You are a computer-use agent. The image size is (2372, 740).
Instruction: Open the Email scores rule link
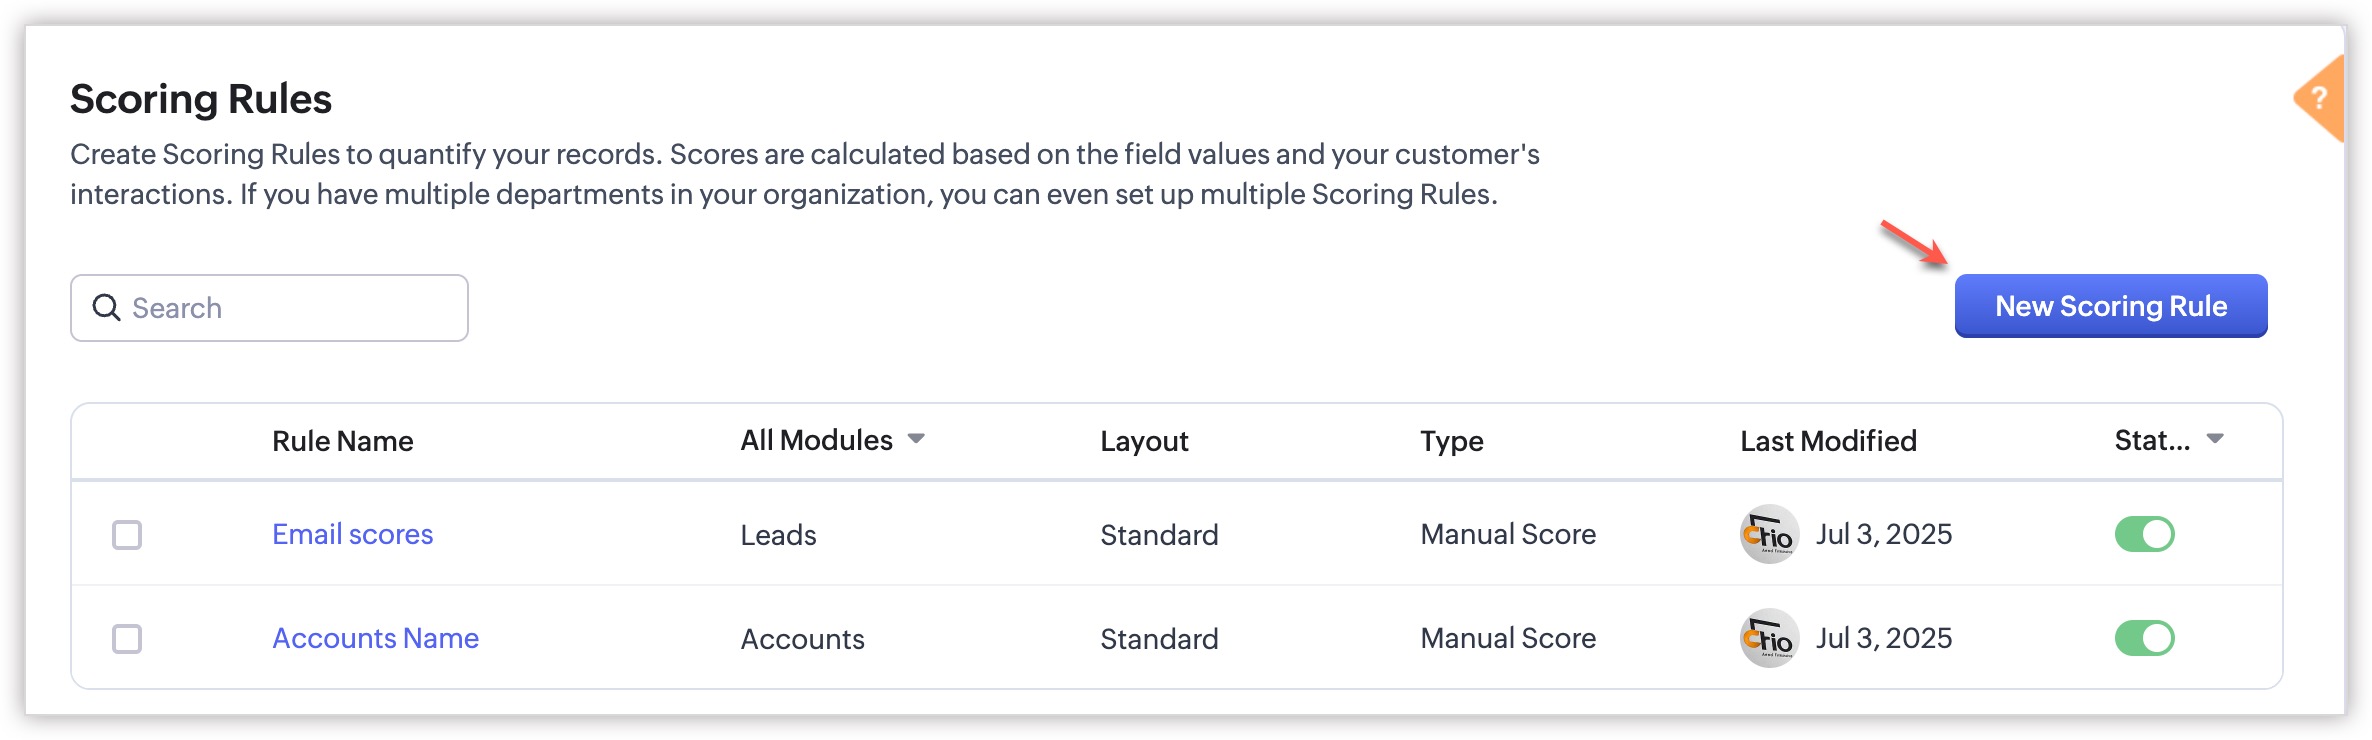(x=352, y=534)
